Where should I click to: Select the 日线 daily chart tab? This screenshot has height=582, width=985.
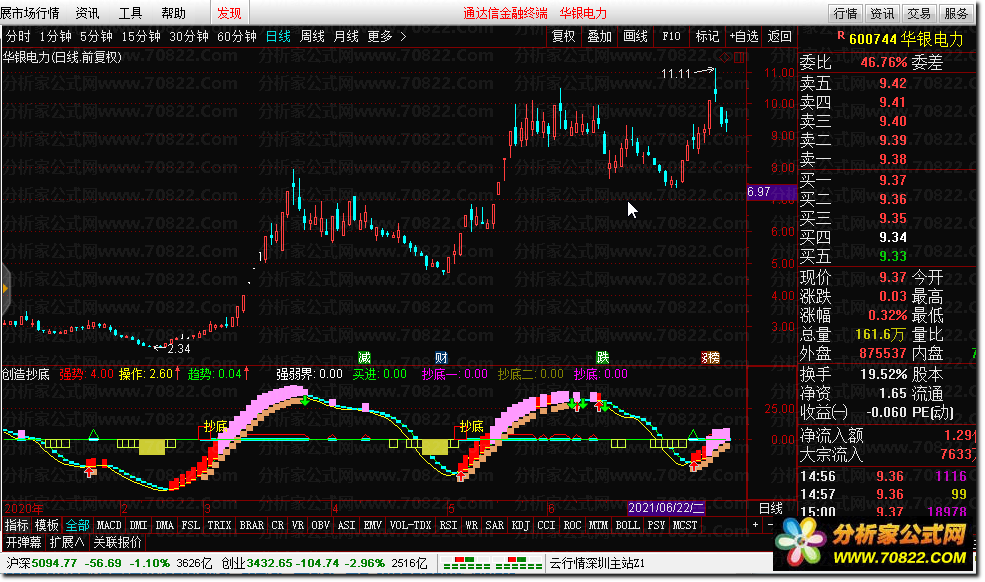(x=278, y=36)
